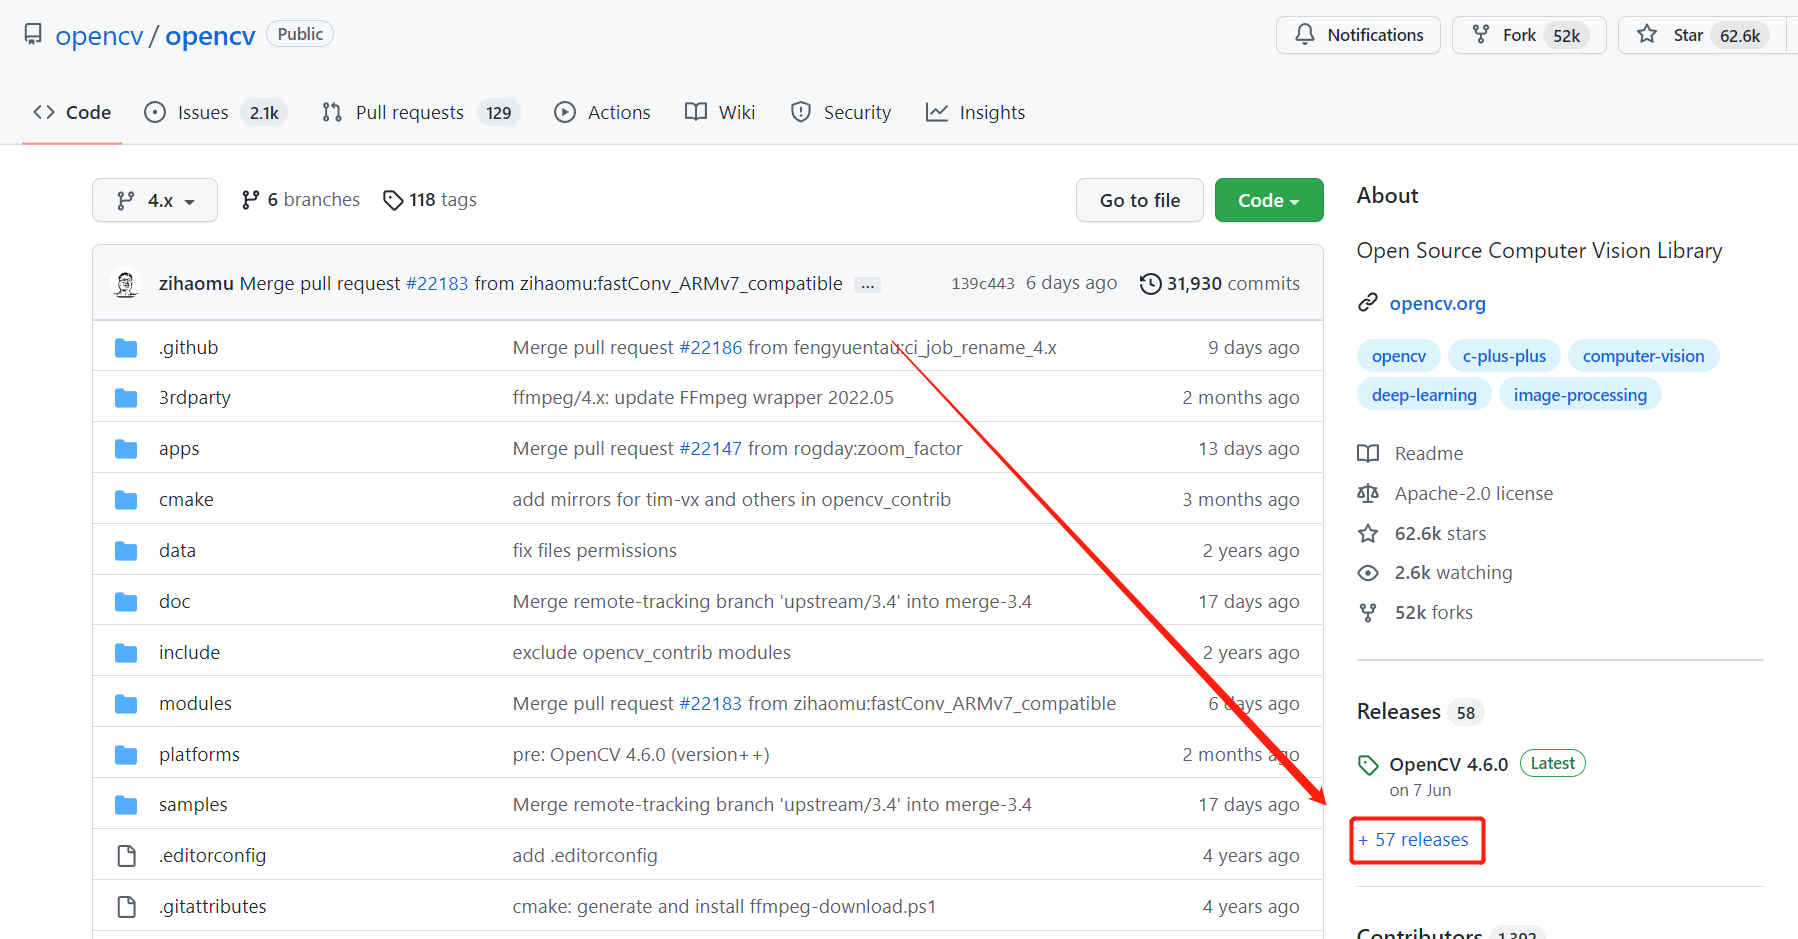The width and height of the screenshot is (1798, 939).
Task: Expand commit message with ellipsis button
Action: 868,285
